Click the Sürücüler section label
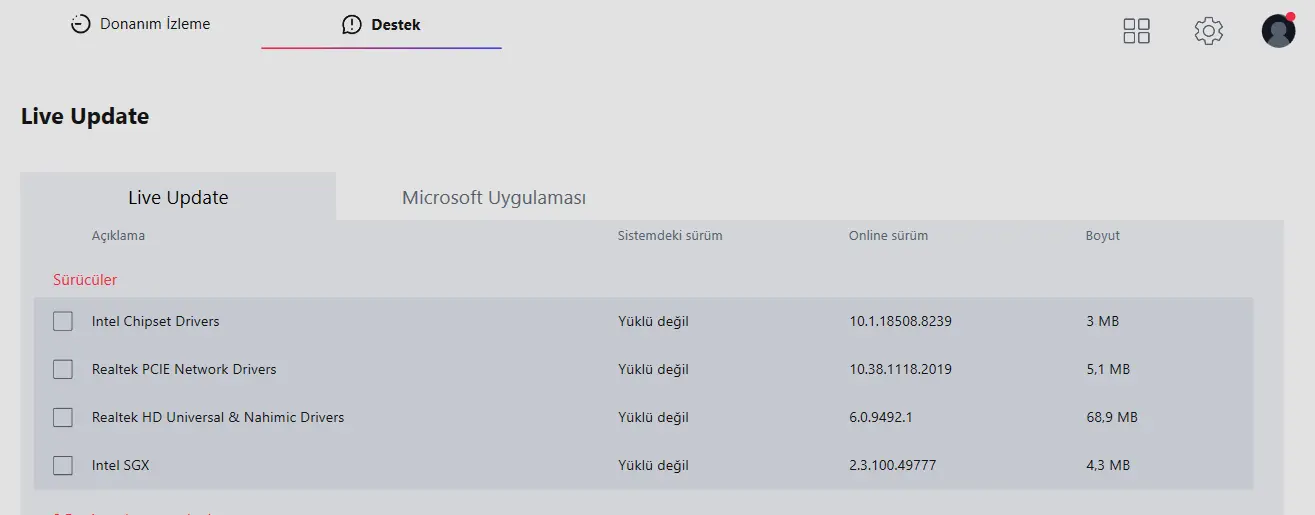1315x515 pixels. tap(85, 280)
